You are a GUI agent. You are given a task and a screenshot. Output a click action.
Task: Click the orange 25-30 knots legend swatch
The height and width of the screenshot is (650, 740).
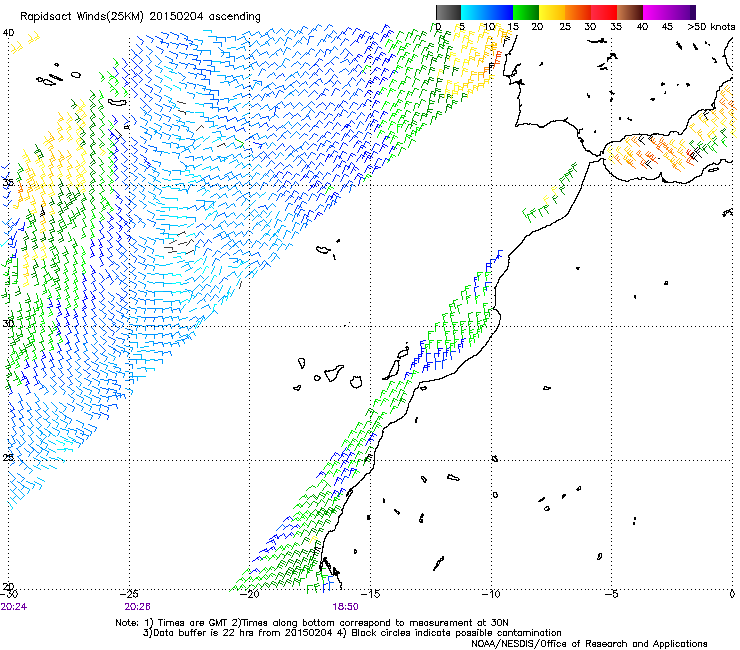click(x=578, y=12)
